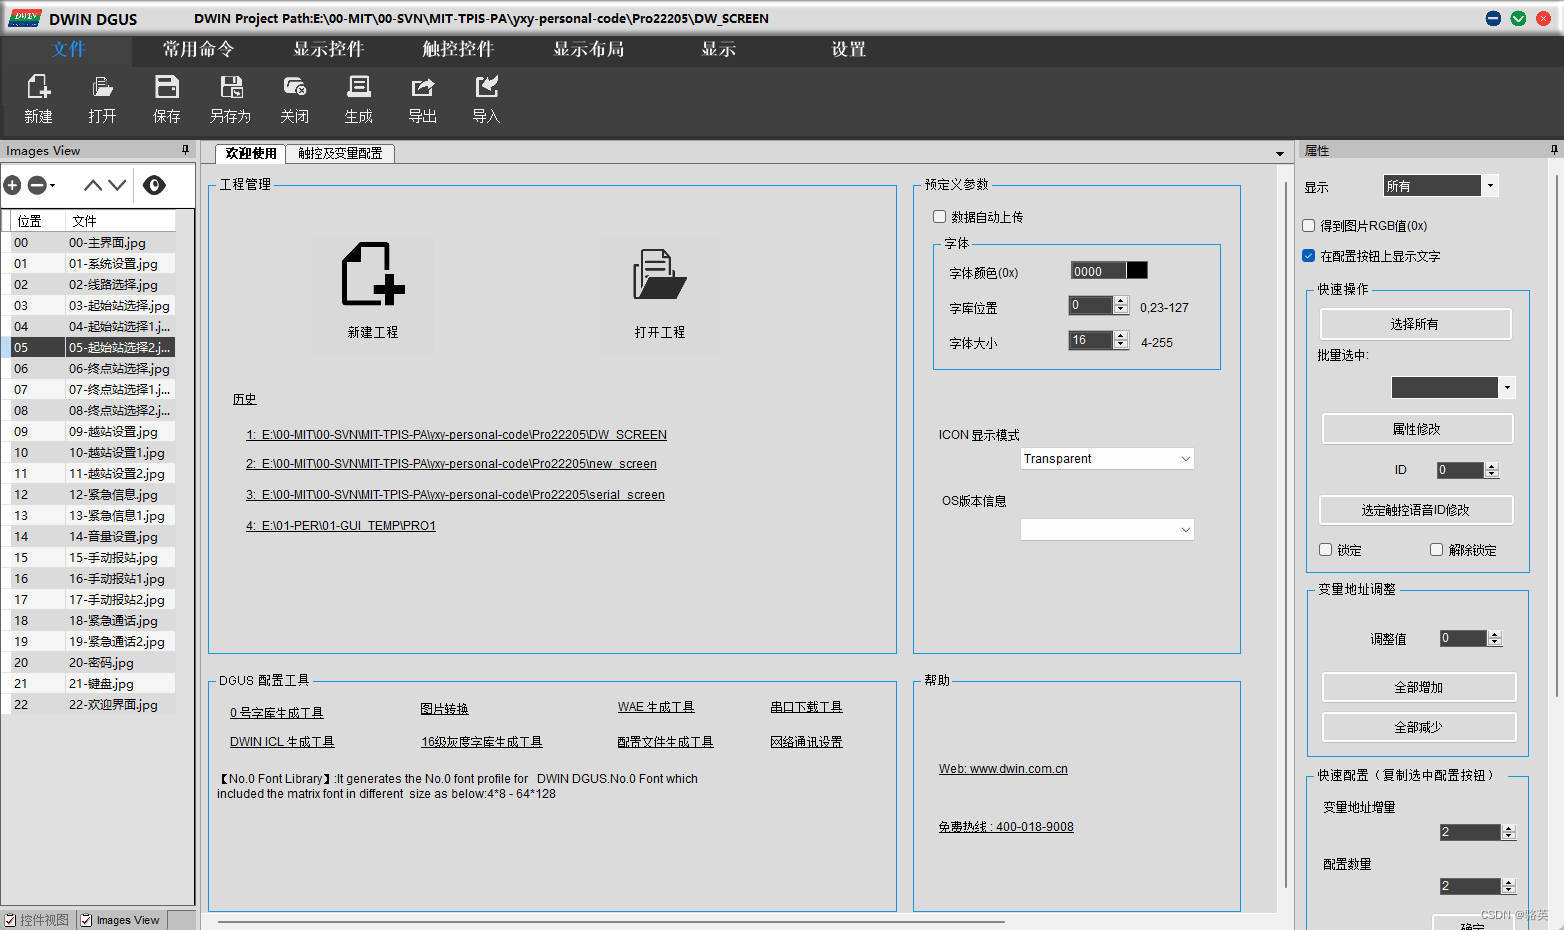The height and width of the screenshot is (930, 1564).
Task: Switch to the 欢迎使用 tab
Action: 251,153
